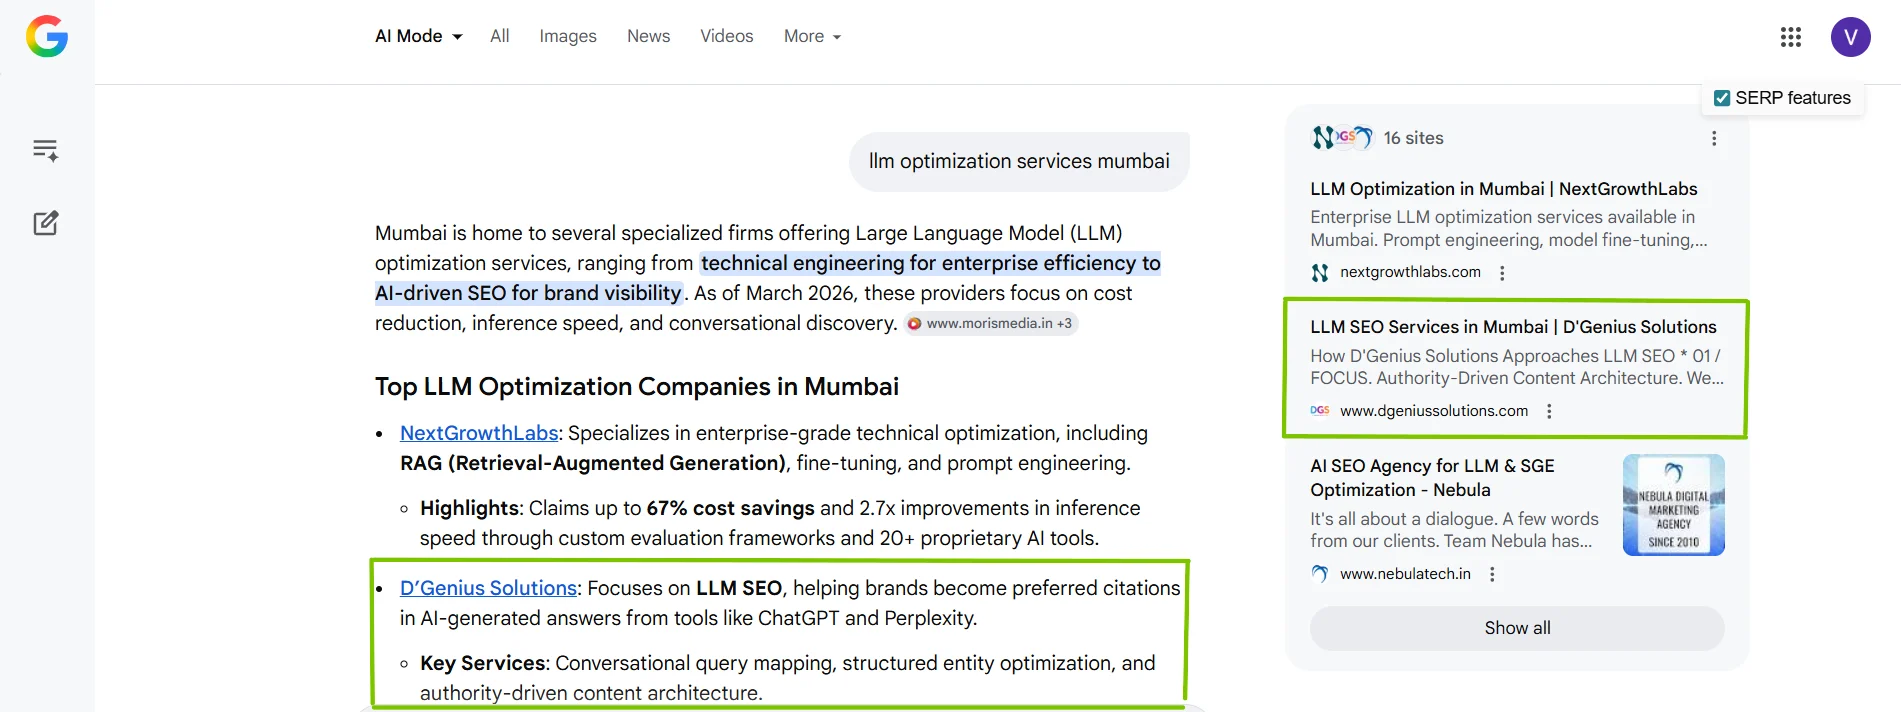Open AI SEO Agency for LLM & SGE result
Image resolution: width=1901 pixels, height=712 pixels.
point(1433,478)
